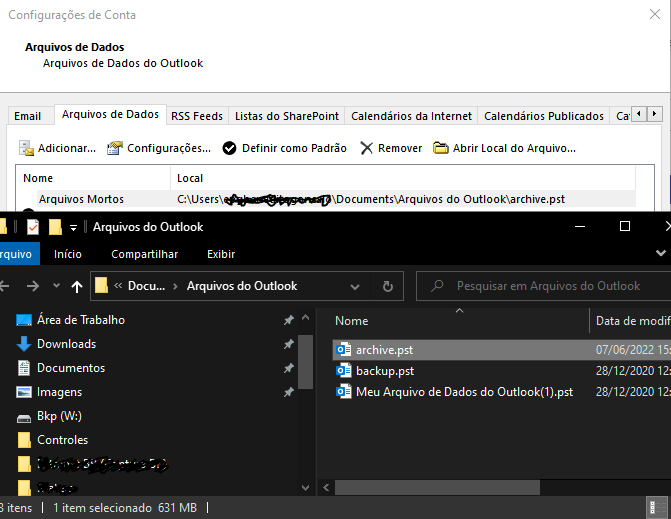
Task: Go forward with the Explorer forward arrow
Action: tap(33, 286)
